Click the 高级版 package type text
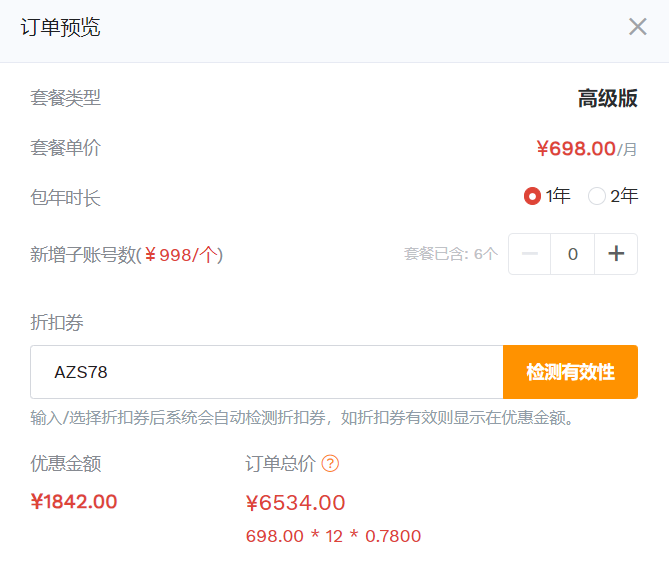The width and height of the screenshot is (669, 574). pos(607,98)
